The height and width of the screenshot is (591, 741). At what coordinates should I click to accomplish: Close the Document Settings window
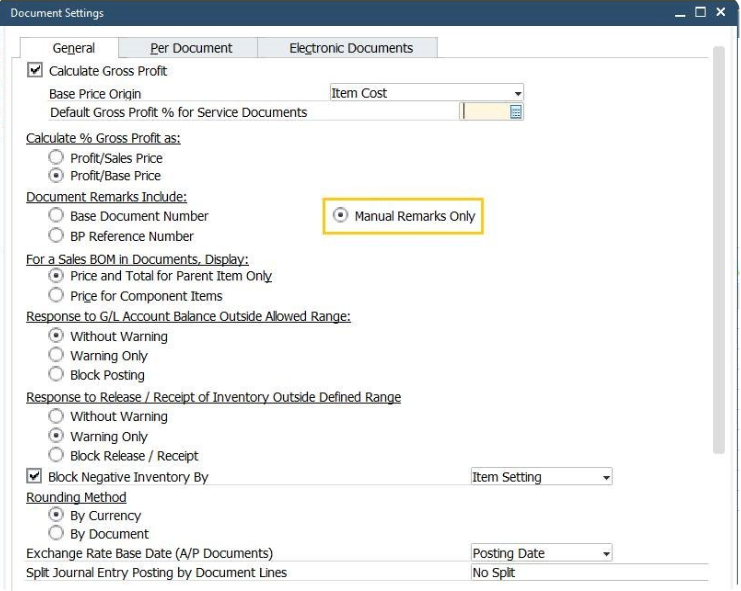[x=721, y=13]
